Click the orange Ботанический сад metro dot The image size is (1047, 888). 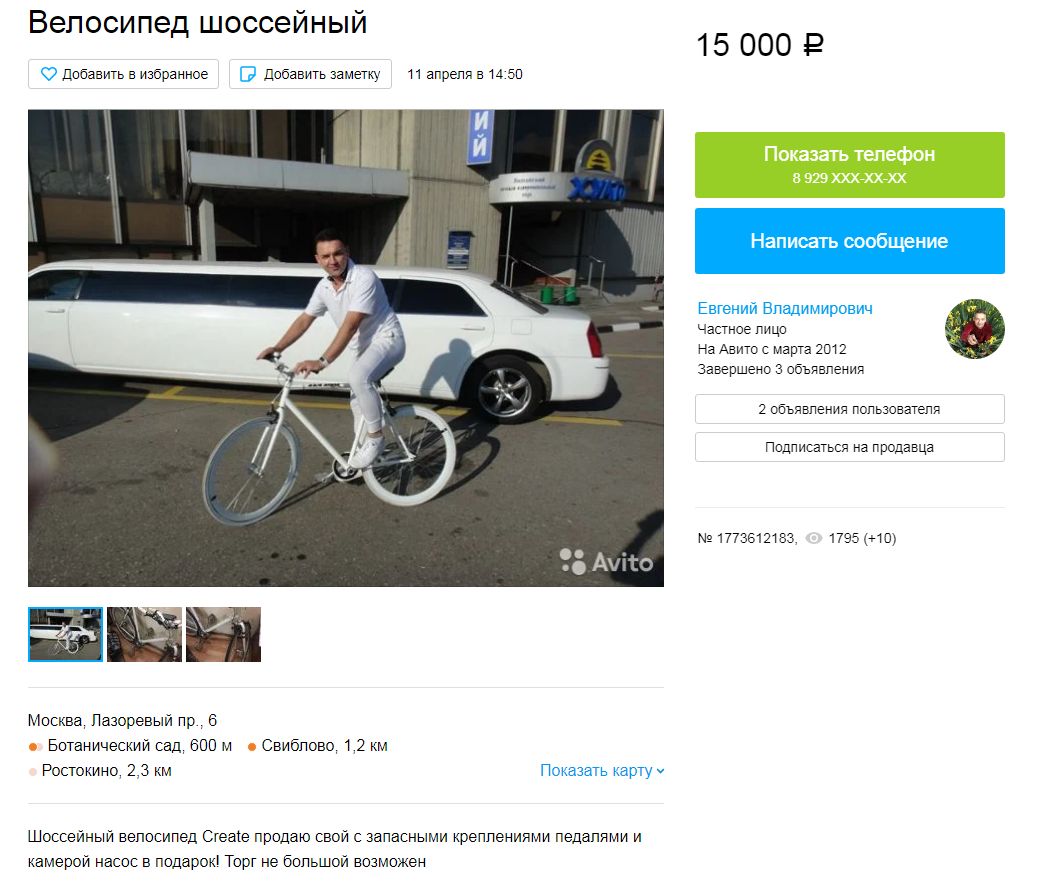pos(35,746)
